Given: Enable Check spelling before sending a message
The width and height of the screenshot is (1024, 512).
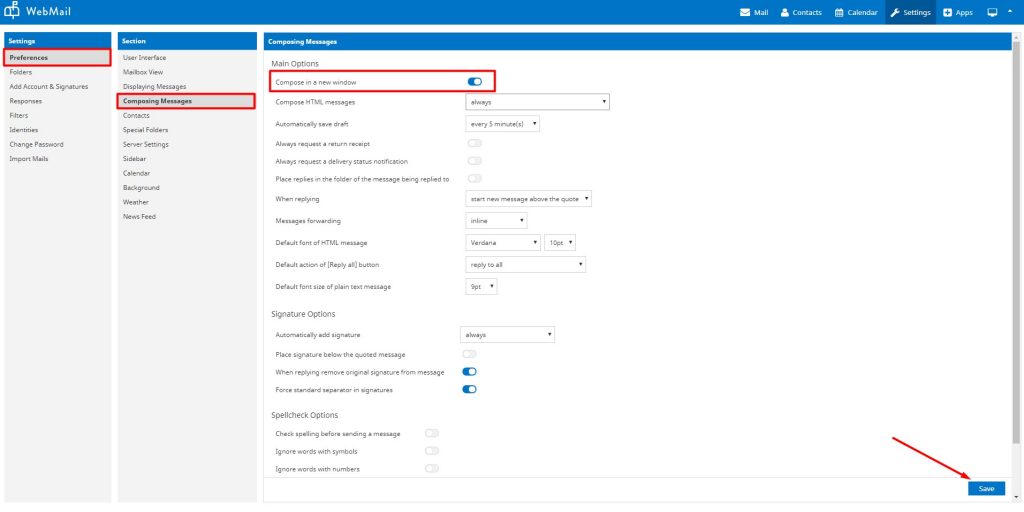Looking at the screenshot, I should [432, 433].
